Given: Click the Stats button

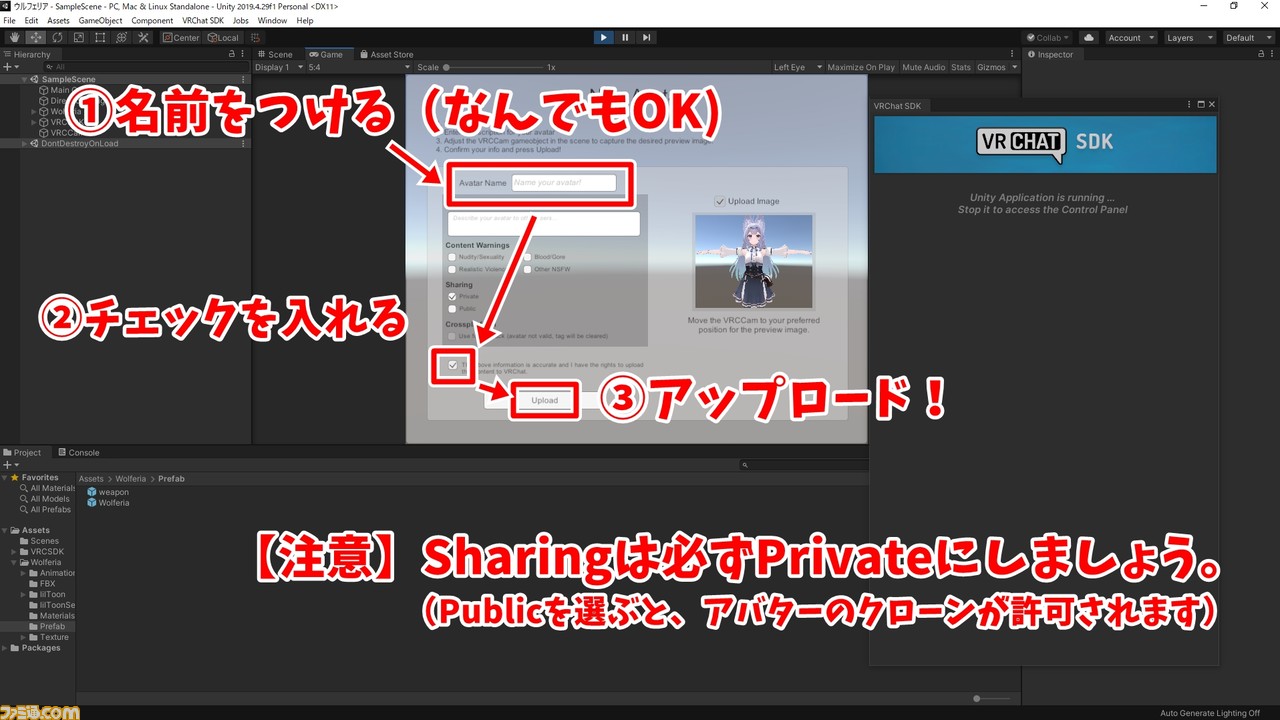Looking at the screenshot, I should point(961,67).
